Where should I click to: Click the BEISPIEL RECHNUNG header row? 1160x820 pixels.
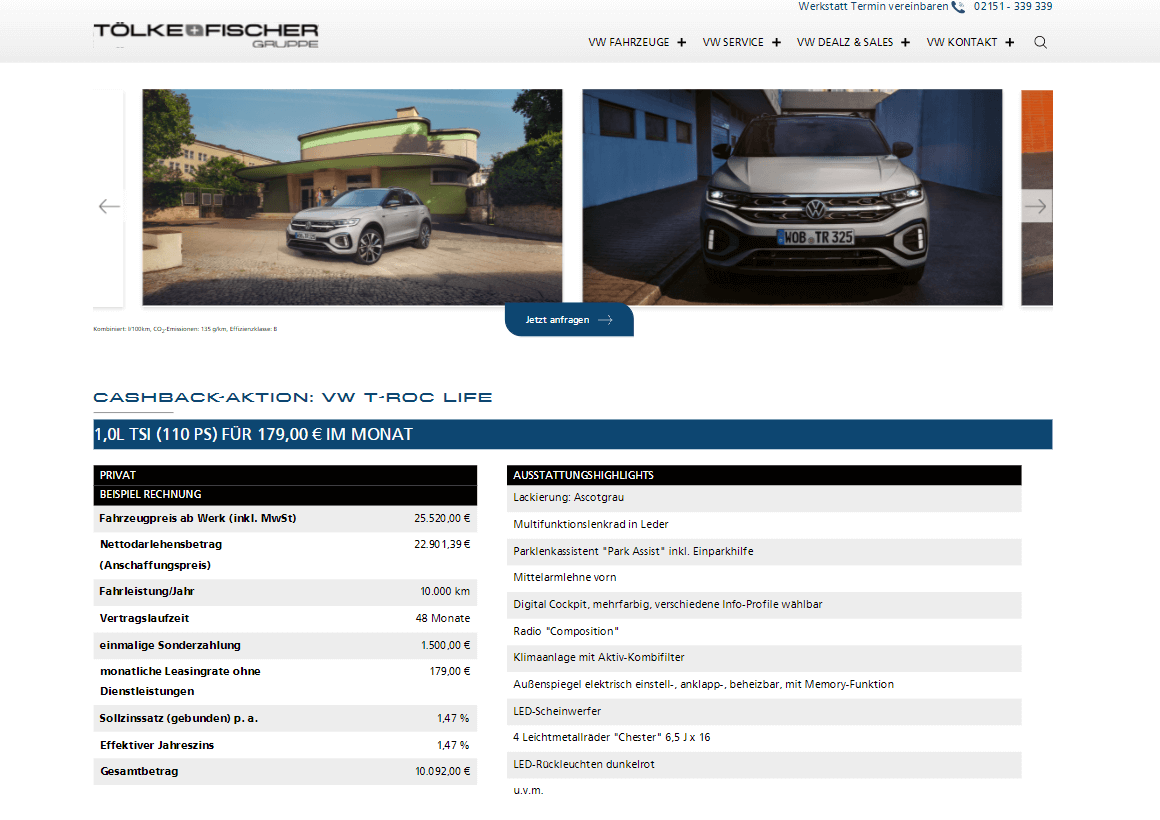coord(285,494)
